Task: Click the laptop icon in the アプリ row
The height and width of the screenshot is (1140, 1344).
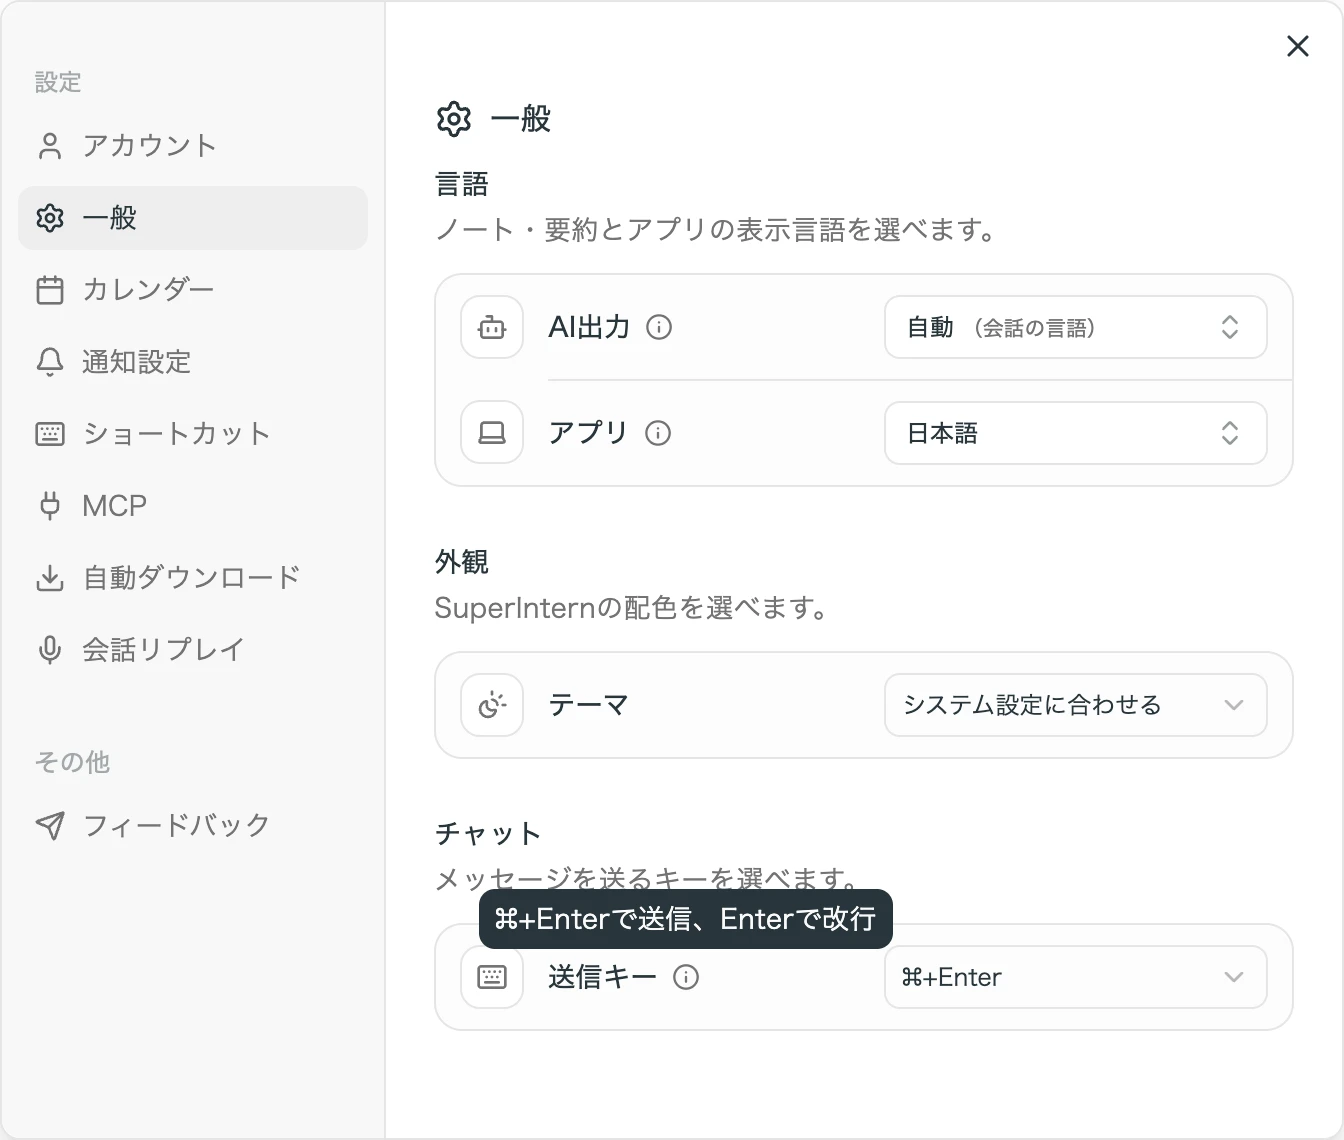Action: 492,433
